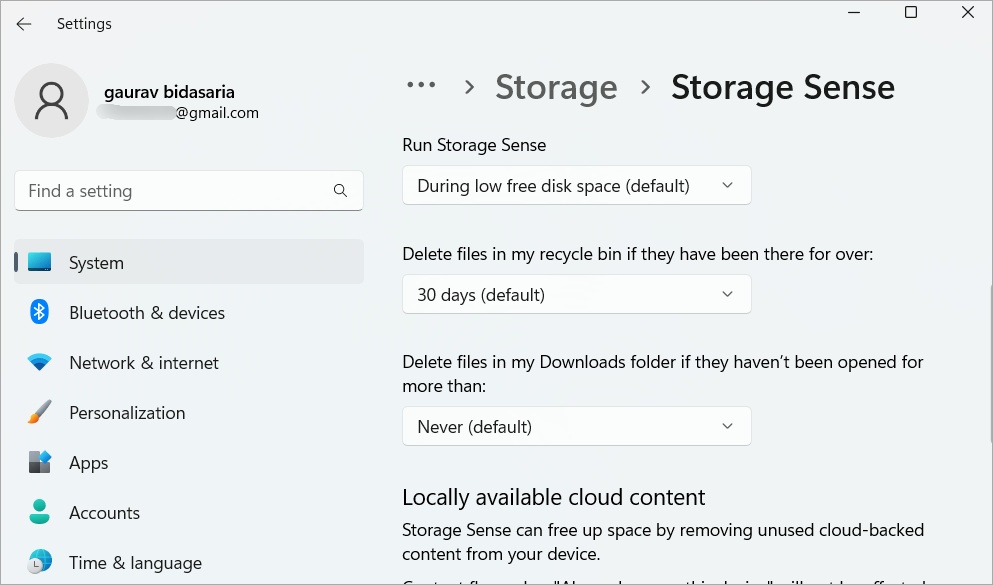This screenshot has width=993, height=585.
Task: Open the Run Storage Sense dropdown
Action: click(x=576, y=186)
